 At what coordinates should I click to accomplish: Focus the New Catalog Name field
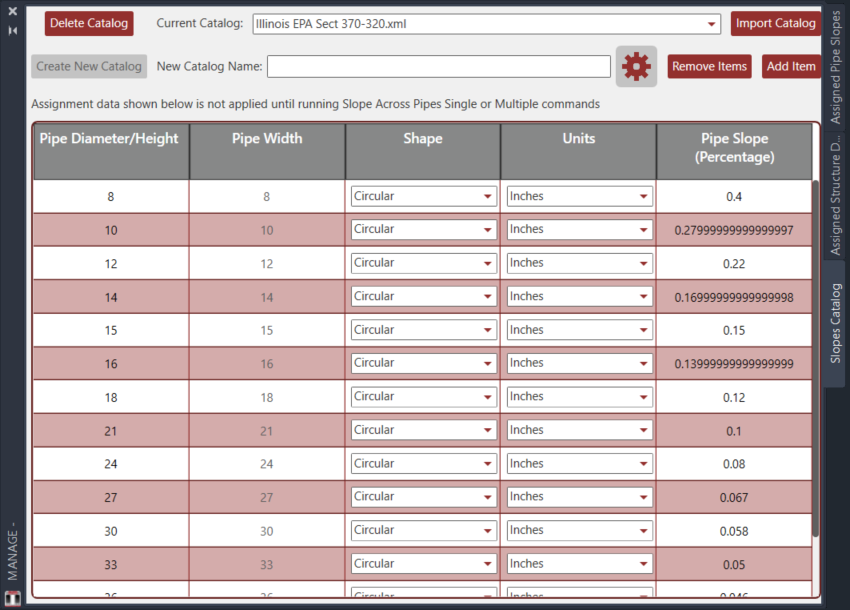click(439, 66)
